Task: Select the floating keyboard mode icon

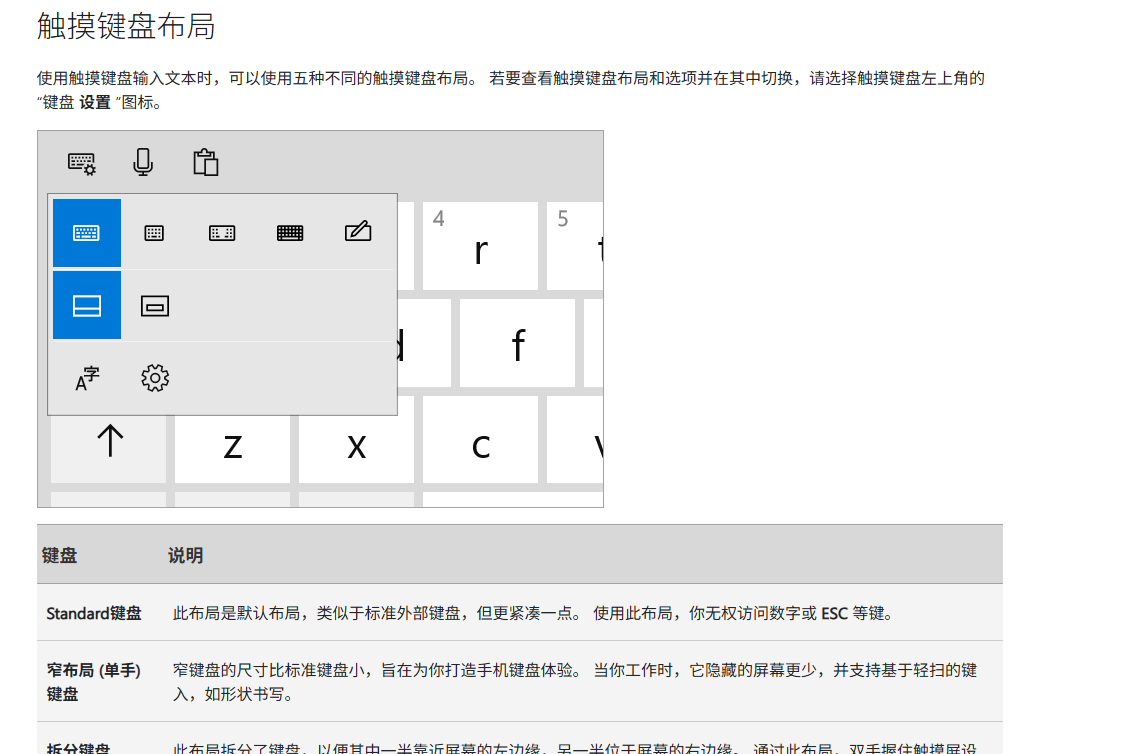Action: click(155, 306)
